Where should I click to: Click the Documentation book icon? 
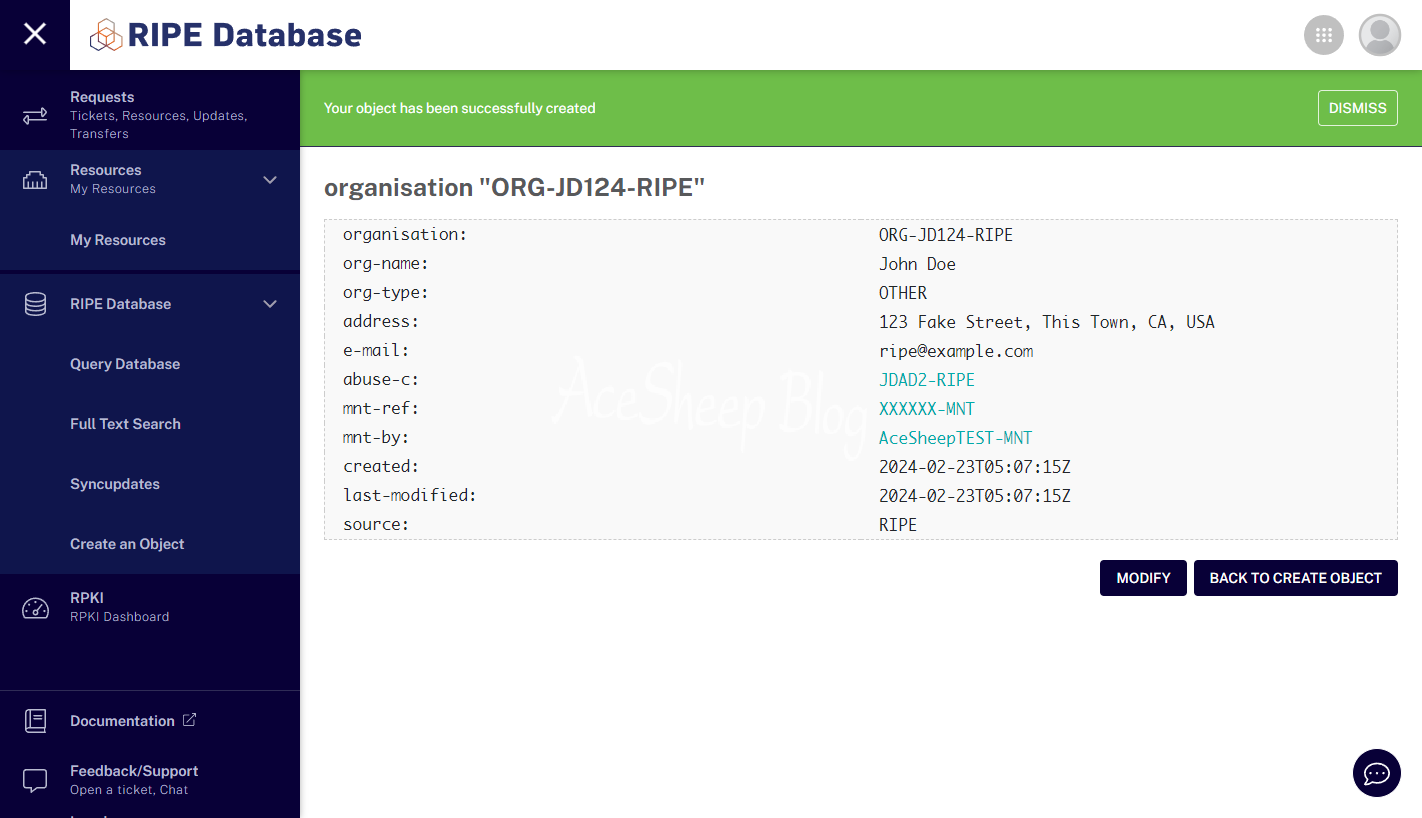35,721
